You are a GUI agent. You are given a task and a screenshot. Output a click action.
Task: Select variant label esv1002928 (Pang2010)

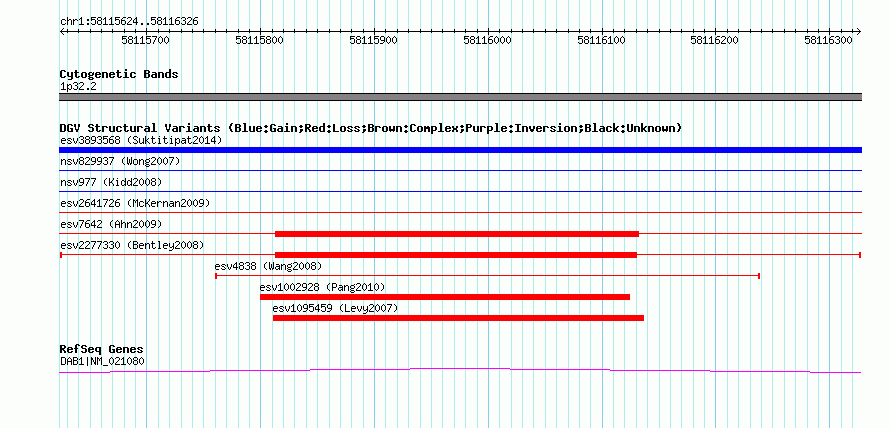pos(322,287)
